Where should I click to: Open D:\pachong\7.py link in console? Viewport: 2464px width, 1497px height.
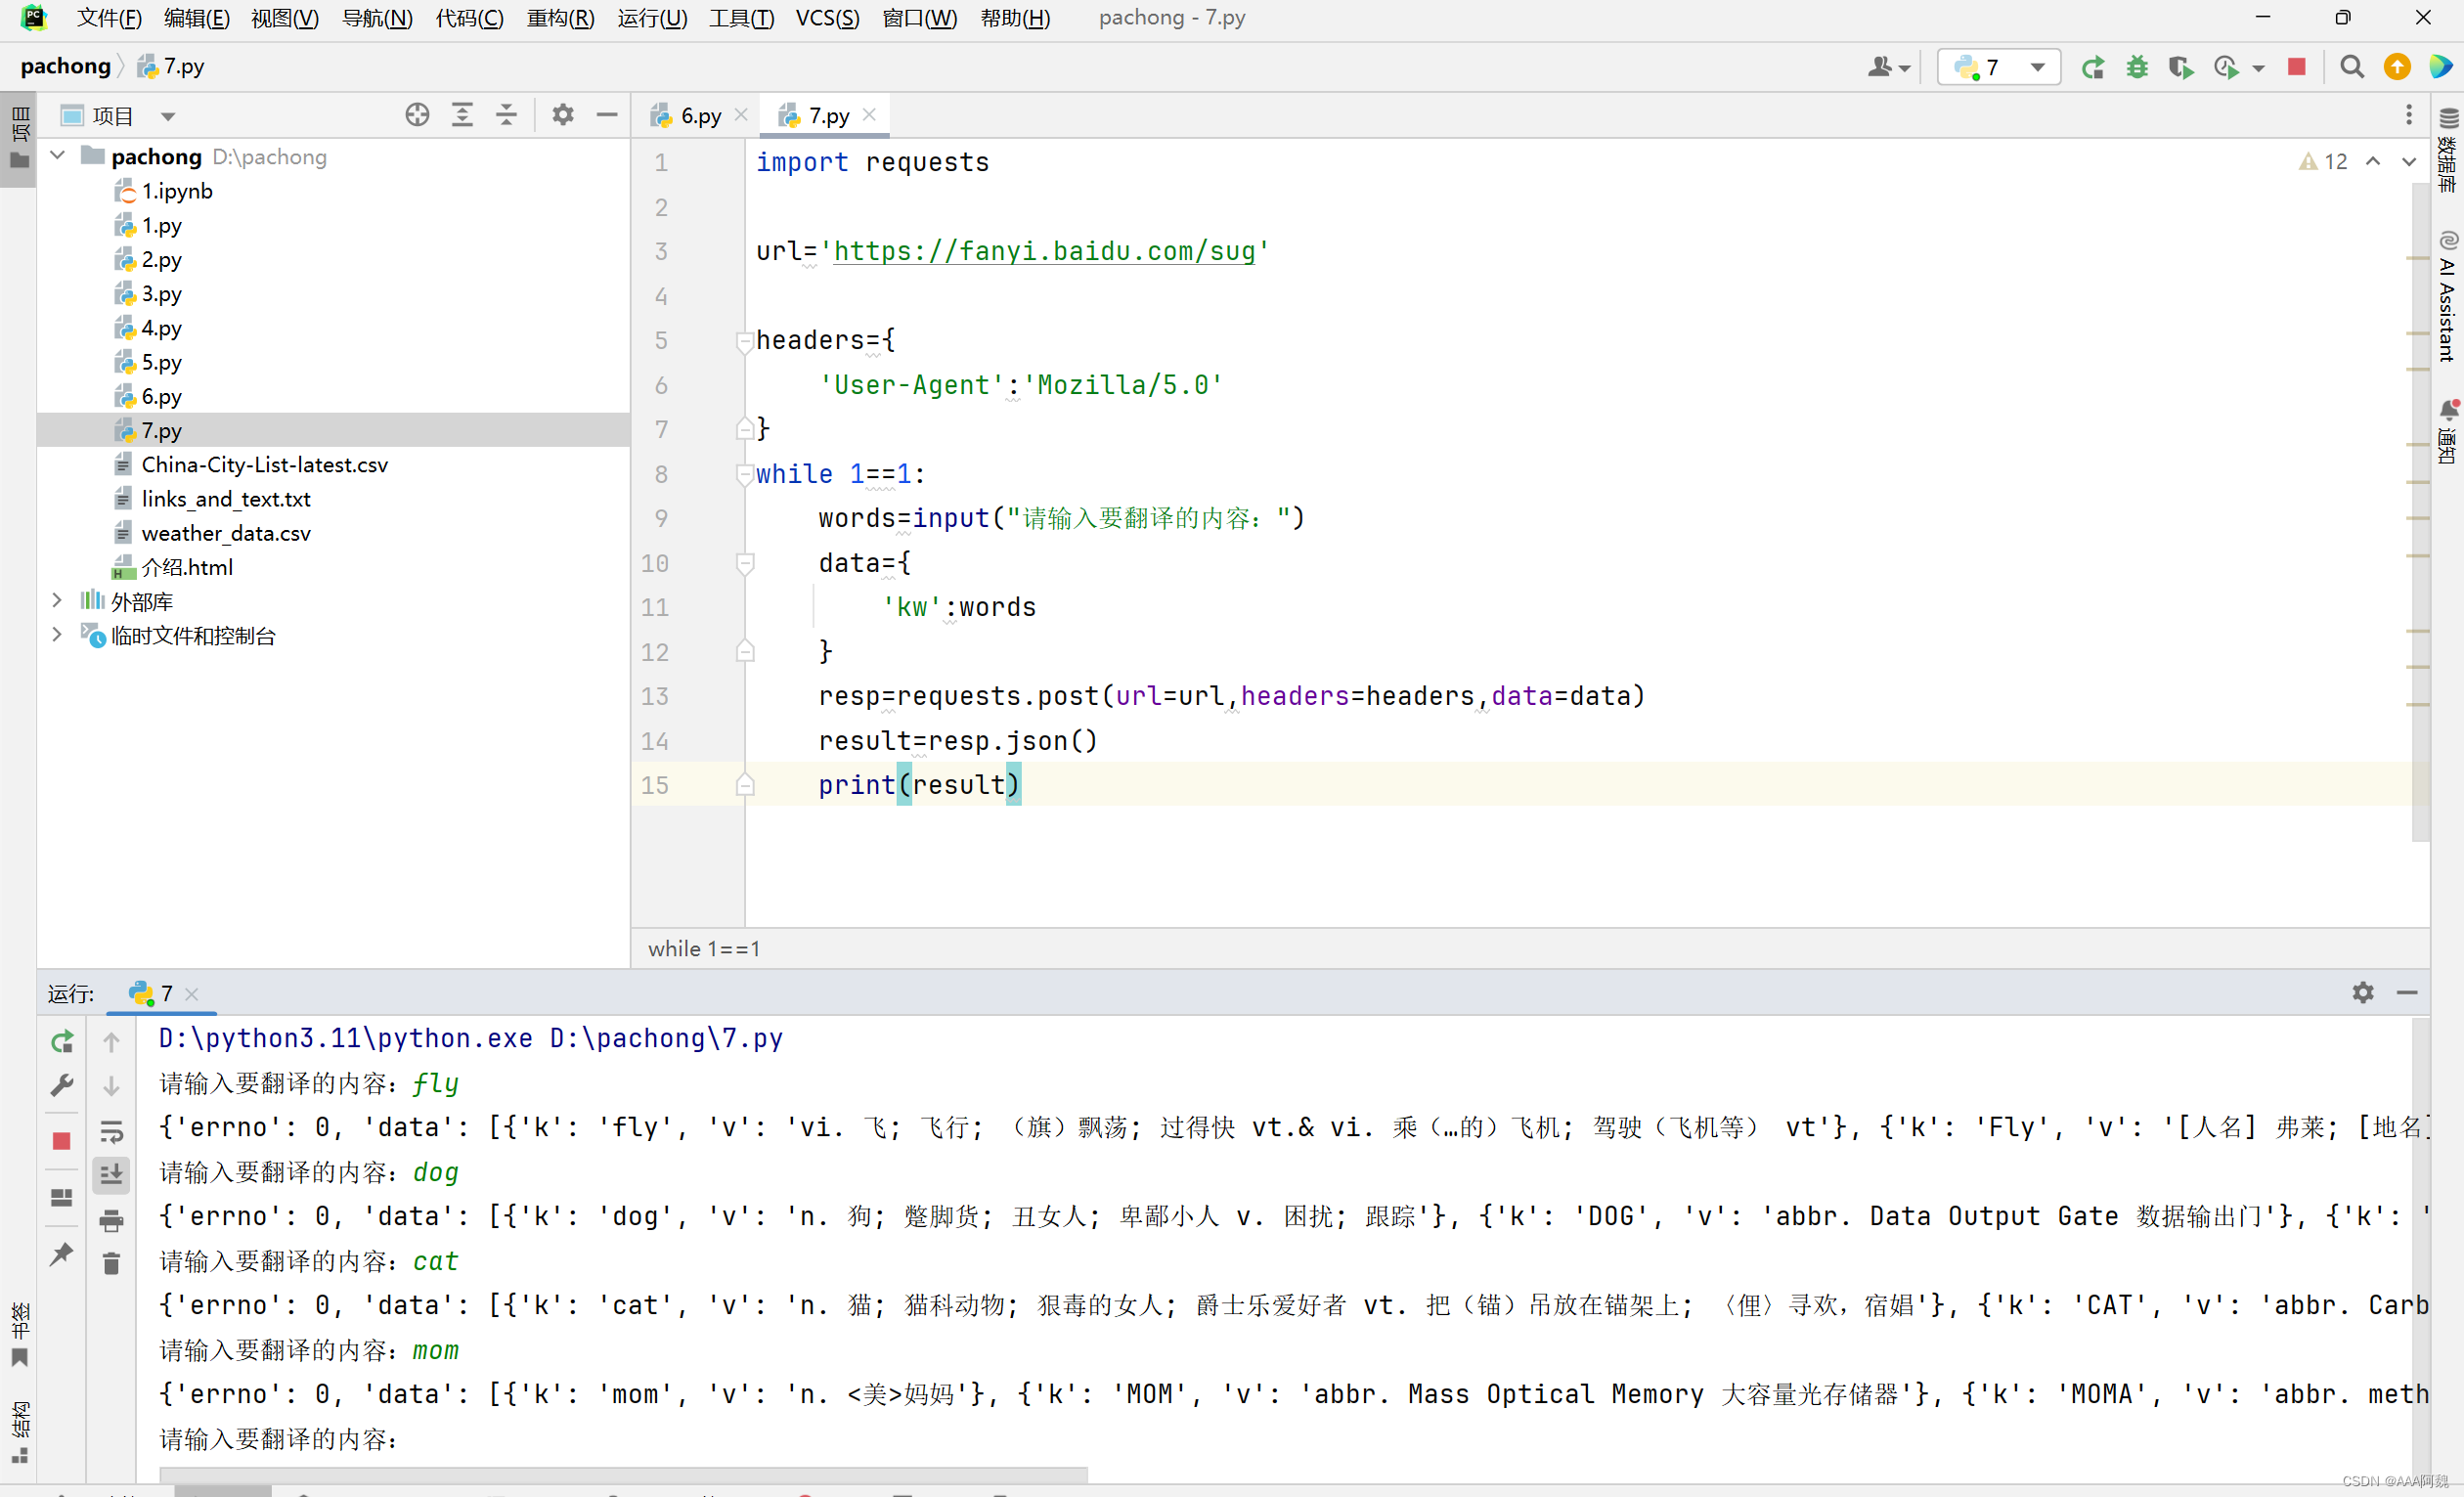[666, 1038]
